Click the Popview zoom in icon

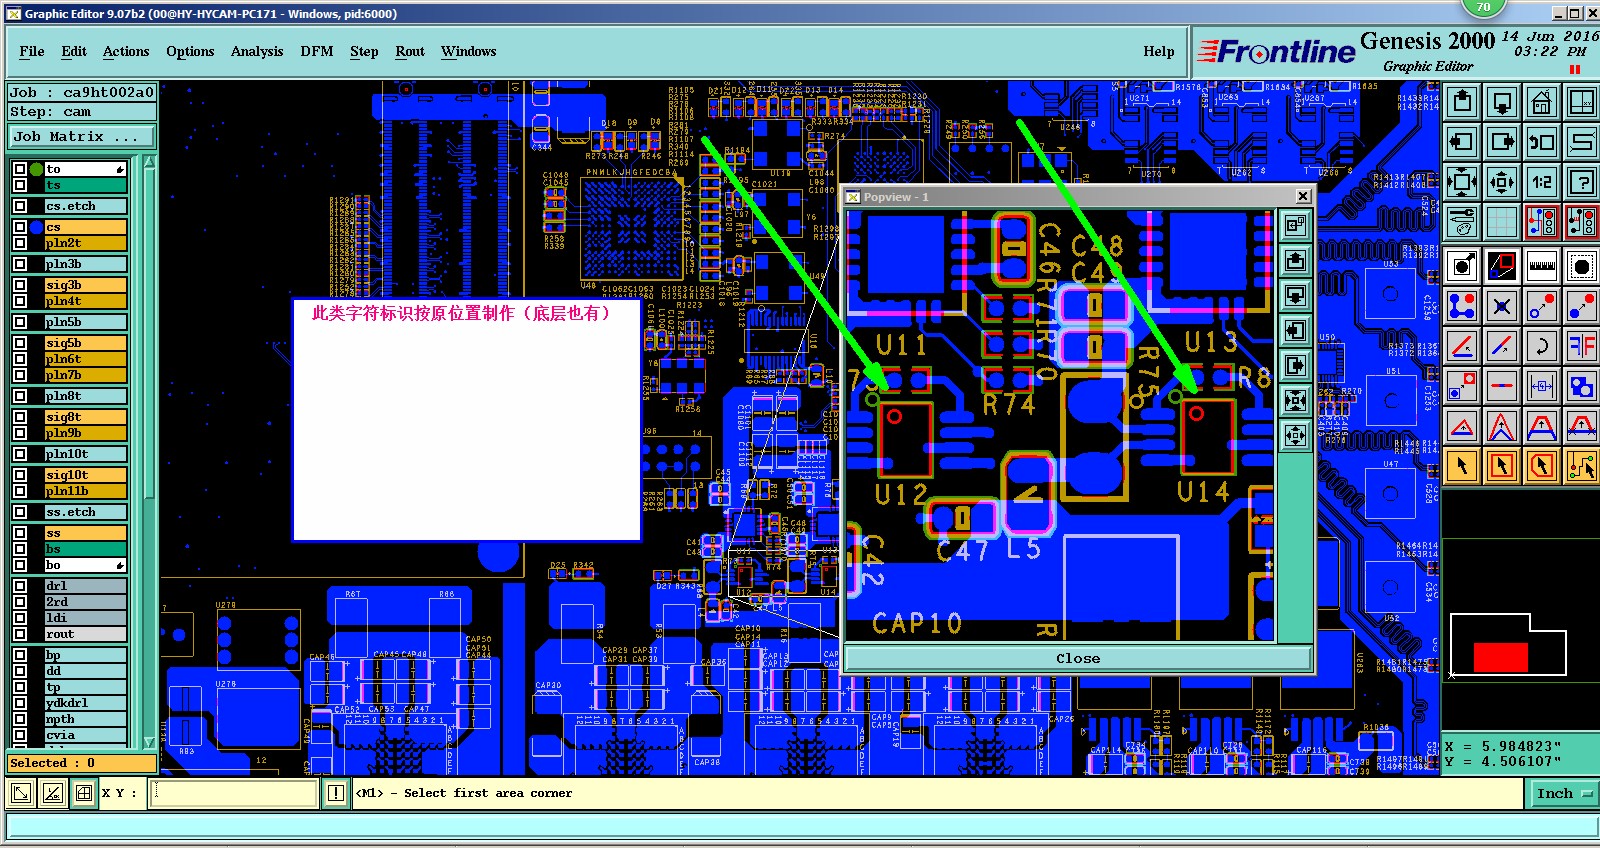pyautogui.click(x=1296, y=401)
